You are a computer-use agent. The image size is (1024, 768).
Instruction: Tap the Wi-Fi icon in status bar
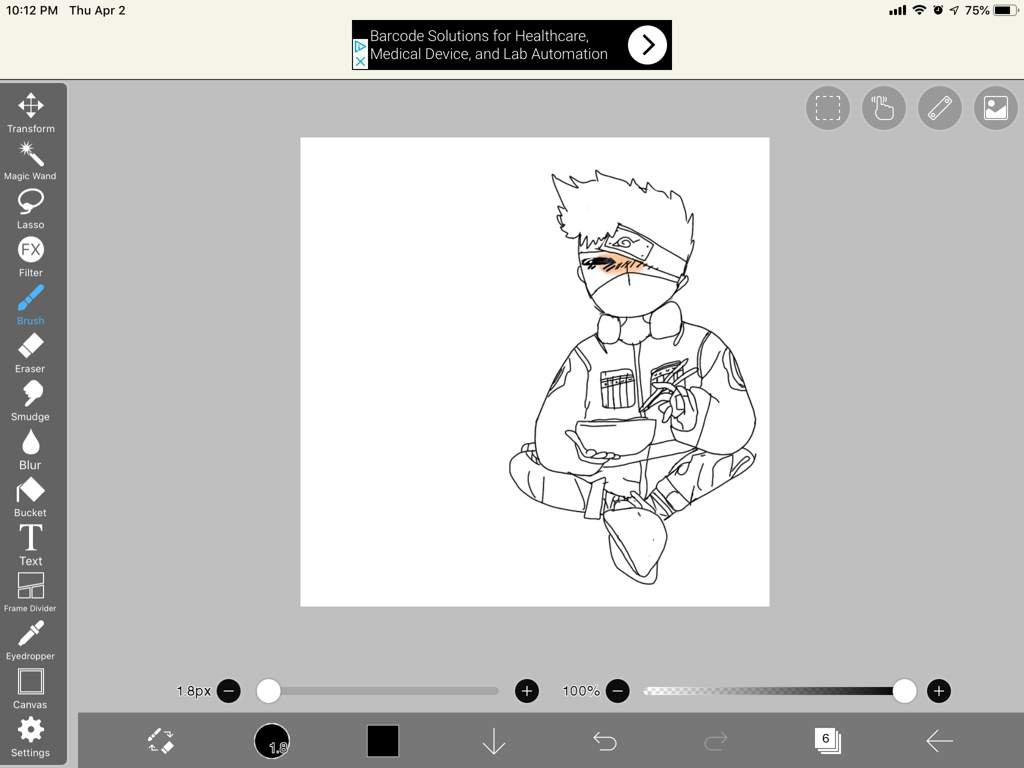920,10
